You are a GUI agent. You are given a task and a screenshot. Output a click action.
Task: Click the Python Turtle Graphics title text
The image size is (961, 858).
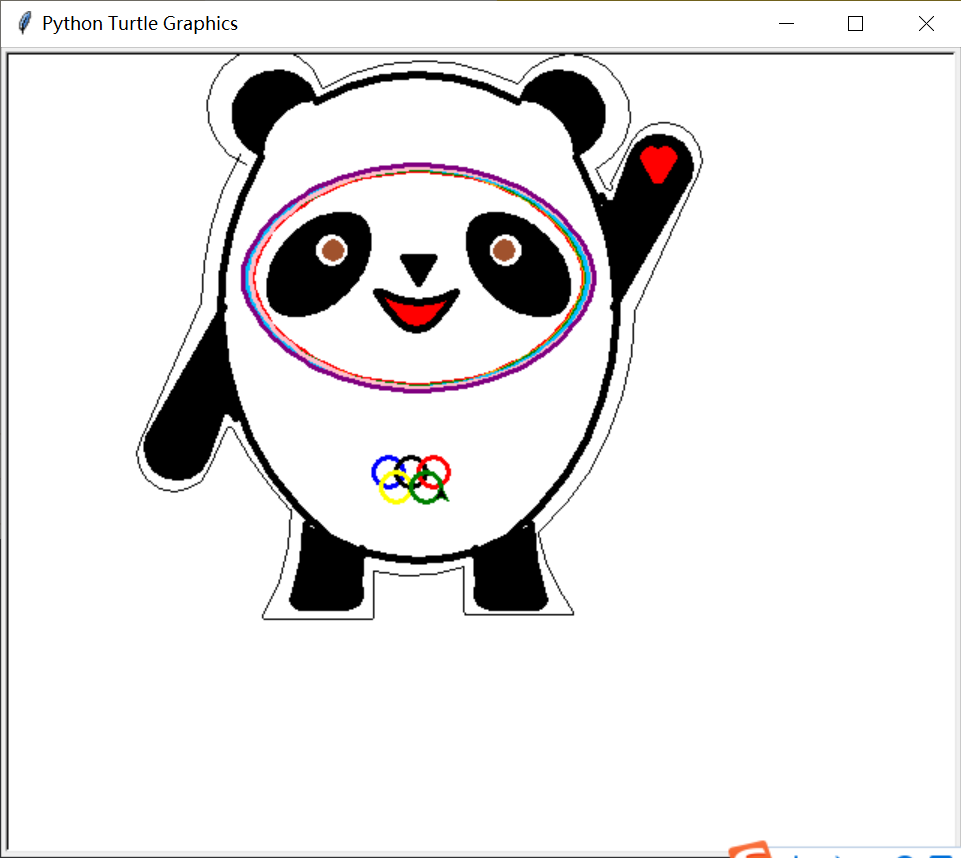[140, 23]
